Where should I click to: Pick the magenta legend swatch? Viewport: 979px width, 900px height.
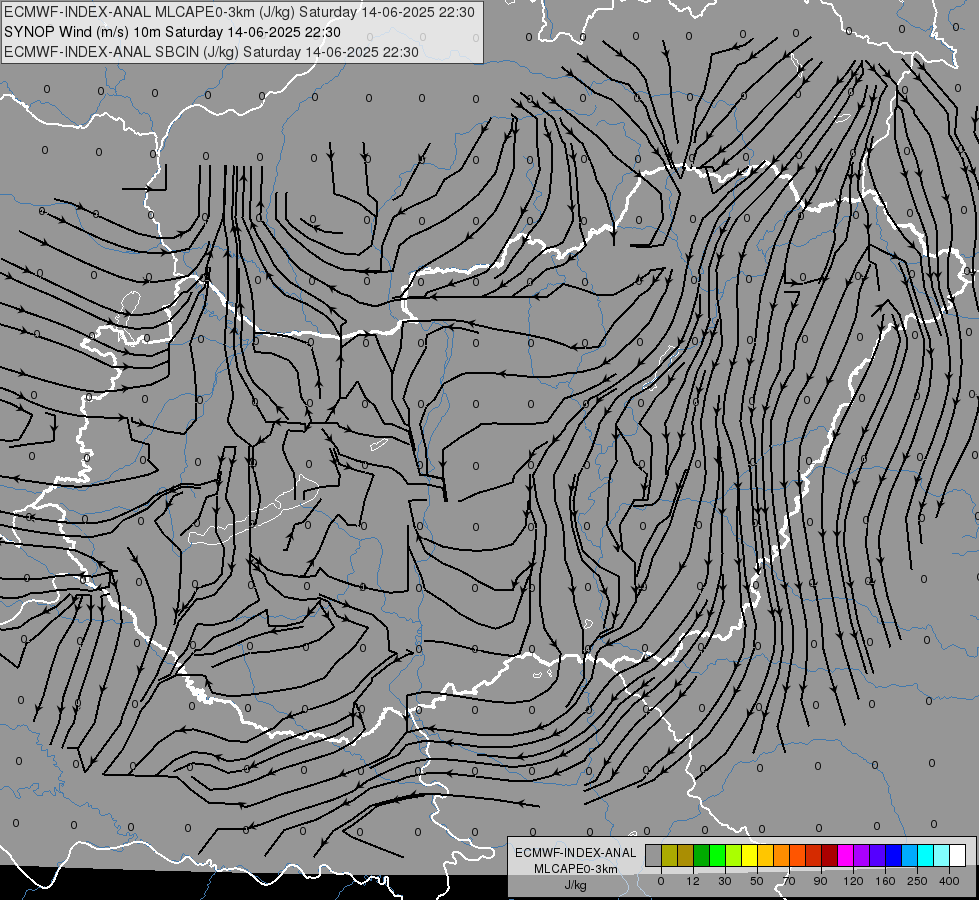[845, 855]
